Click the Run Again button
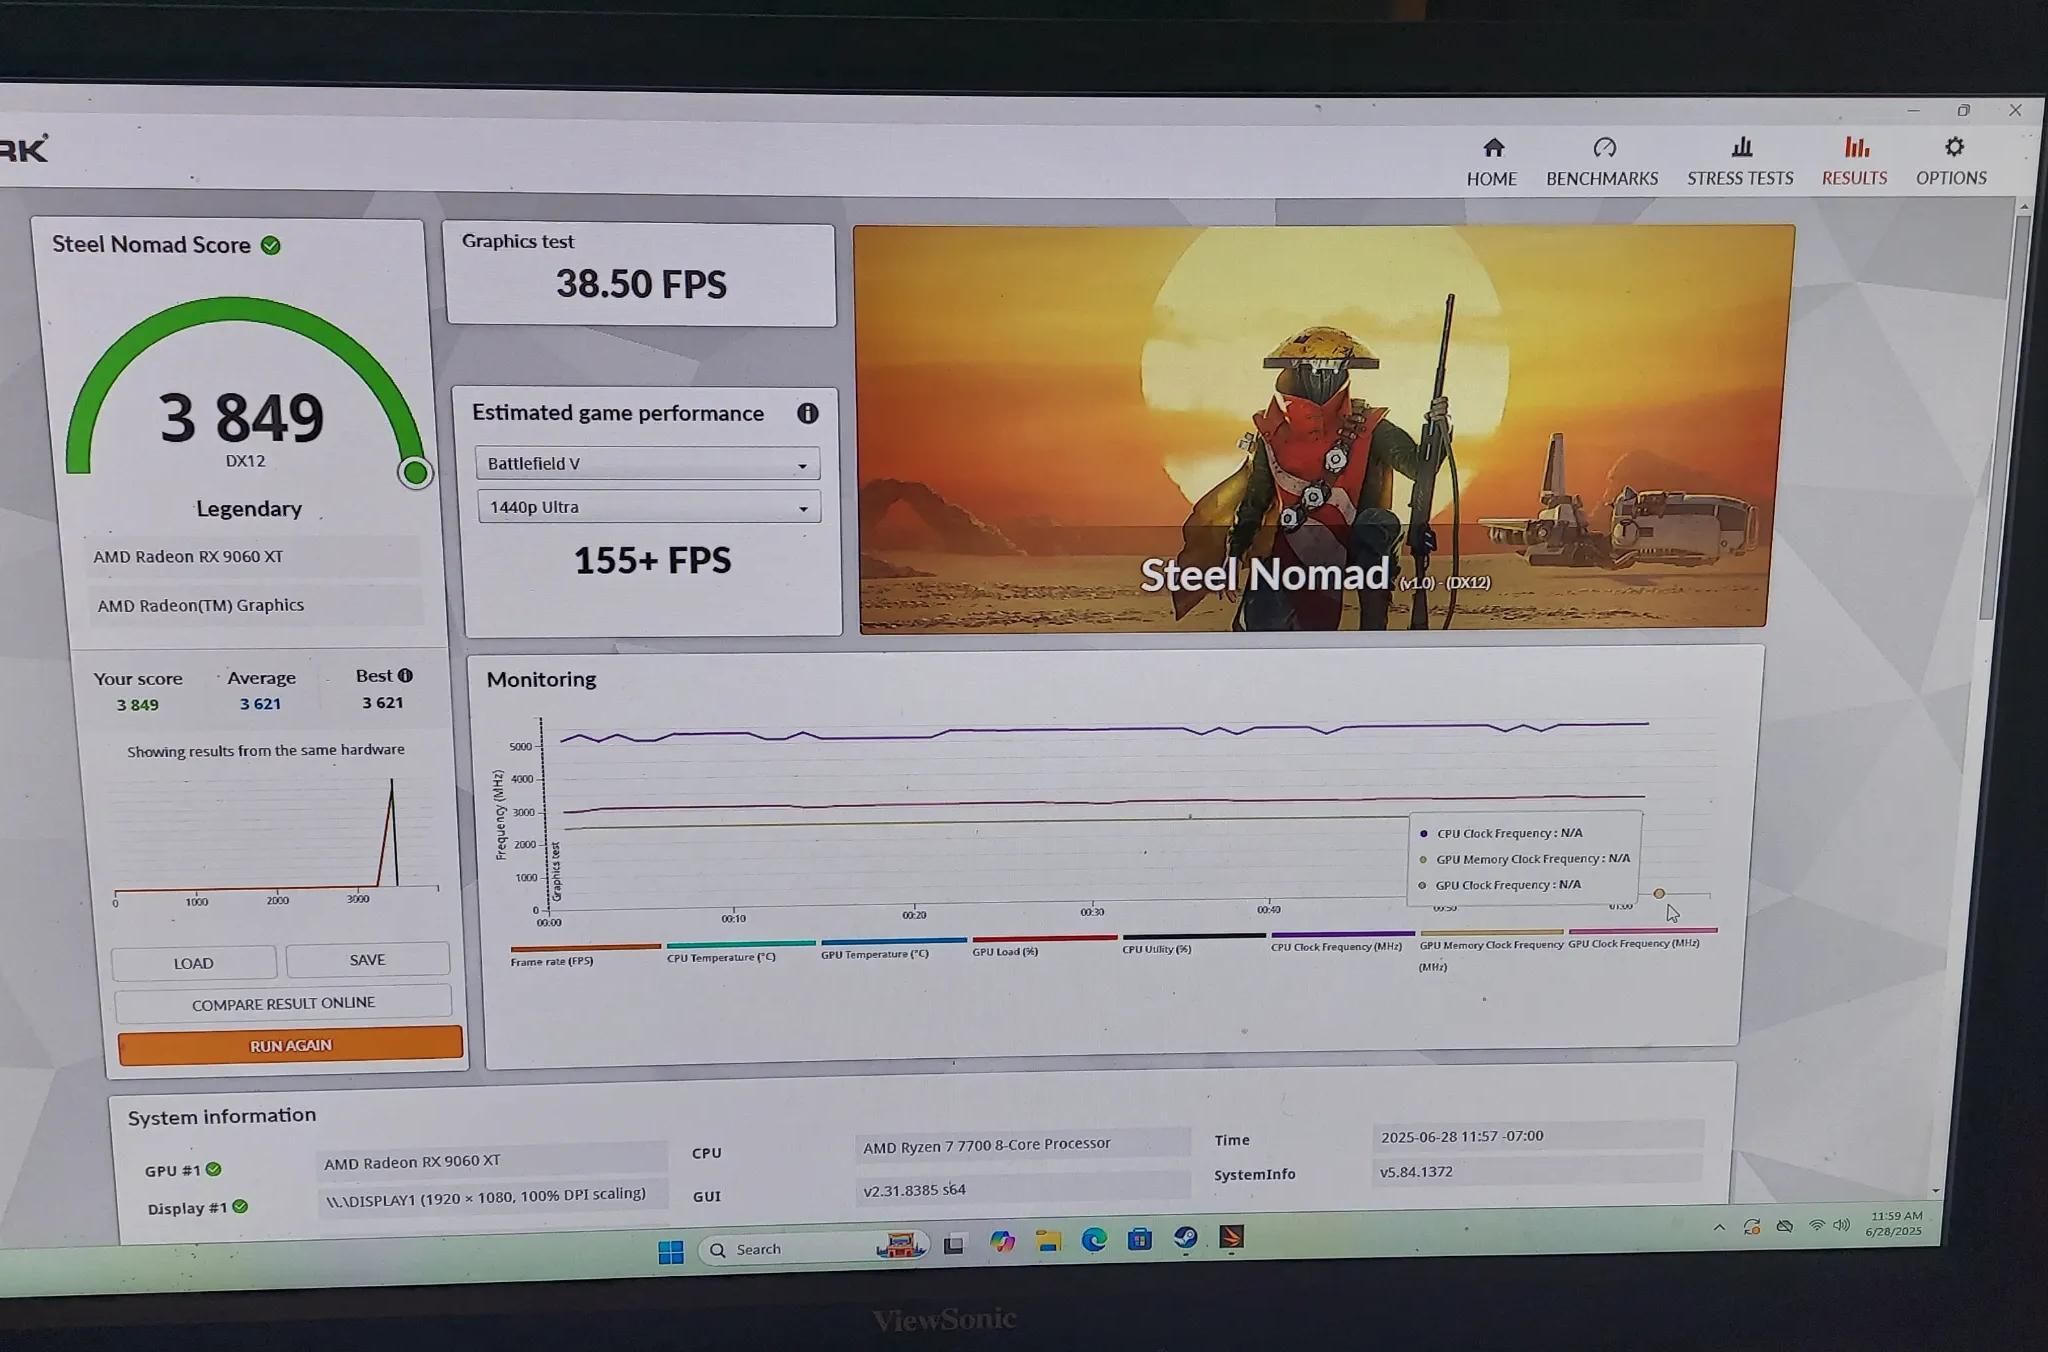The width and height of the screenshot is (2048, 1352). (x=290, y=1045)
